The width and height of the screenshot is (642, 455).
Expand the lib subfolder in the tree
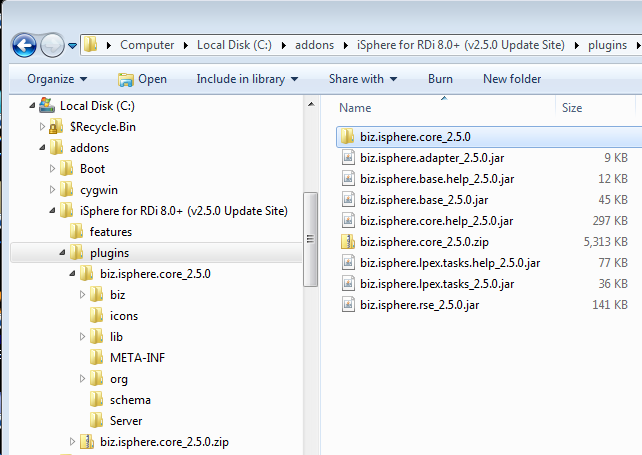[82, 336]
